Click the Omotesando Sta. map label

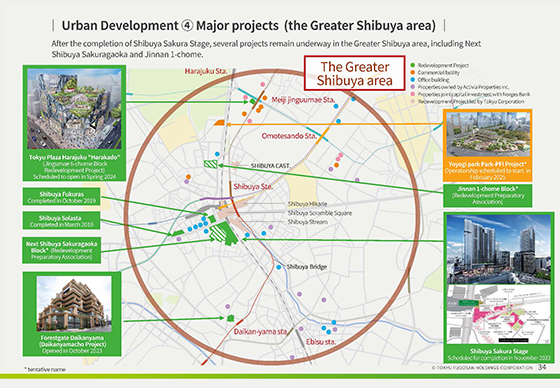point(289,136)
